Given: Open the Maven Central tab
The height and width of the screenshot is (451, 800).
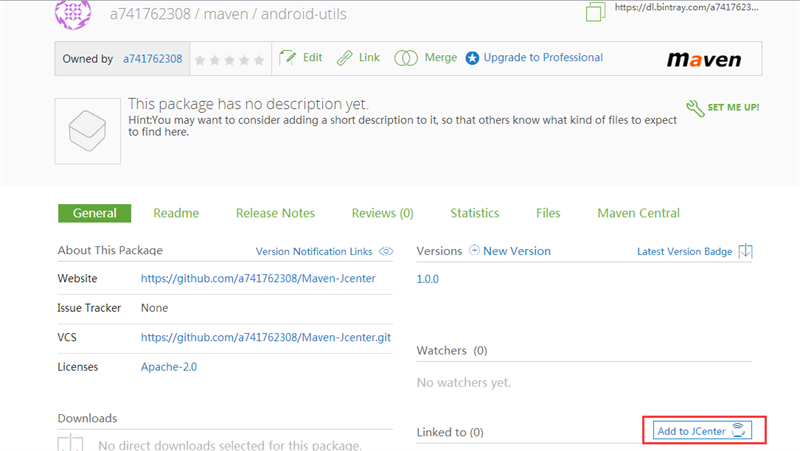Looking at the screenshot, I should tap(638, 213).
